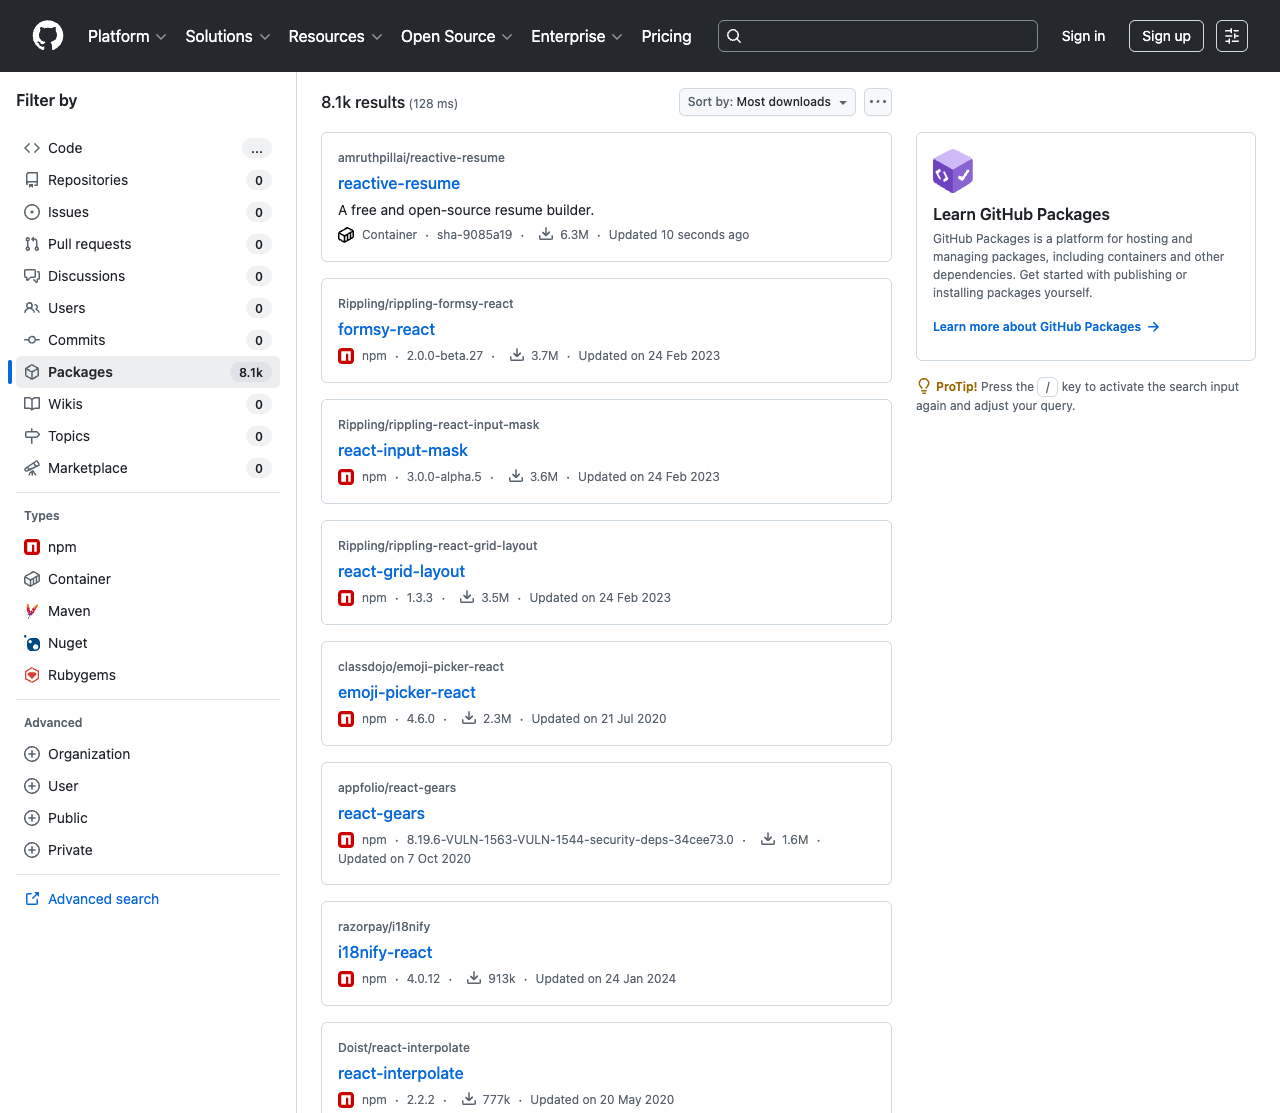This screenshot has height=1113, width=1280.
Task: Click the Packages filter icon
Action: (x=32, y=372)
